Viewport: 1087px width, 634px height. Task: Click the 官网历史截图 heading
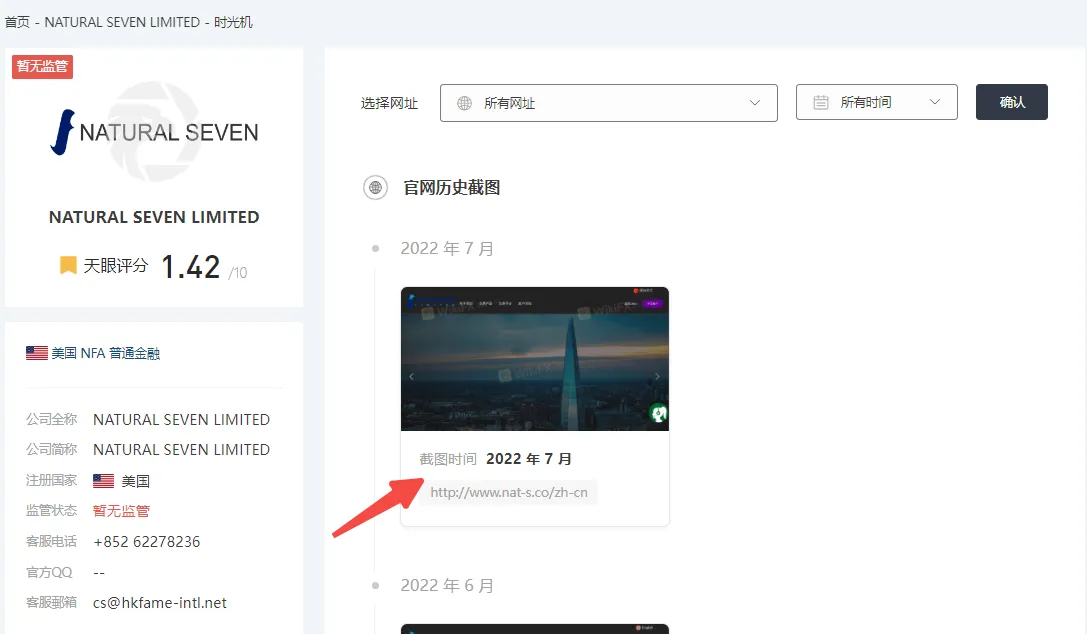pyautogui.click(x=452, y=188)
